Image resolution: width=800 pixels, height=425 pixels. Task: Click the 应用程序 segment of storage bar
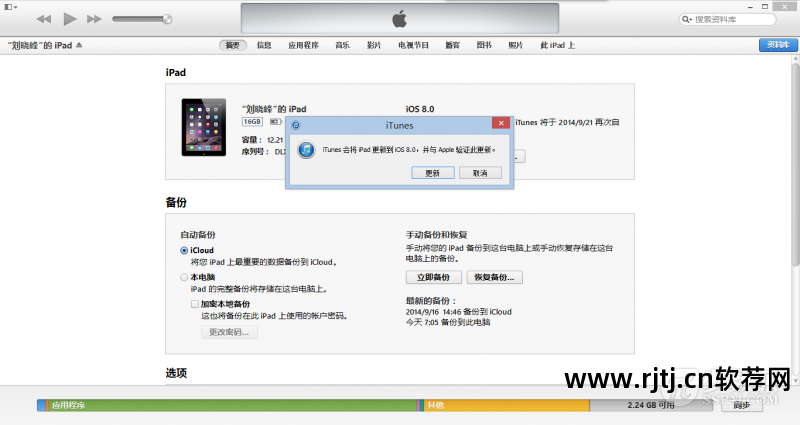[x=233, y=406]
